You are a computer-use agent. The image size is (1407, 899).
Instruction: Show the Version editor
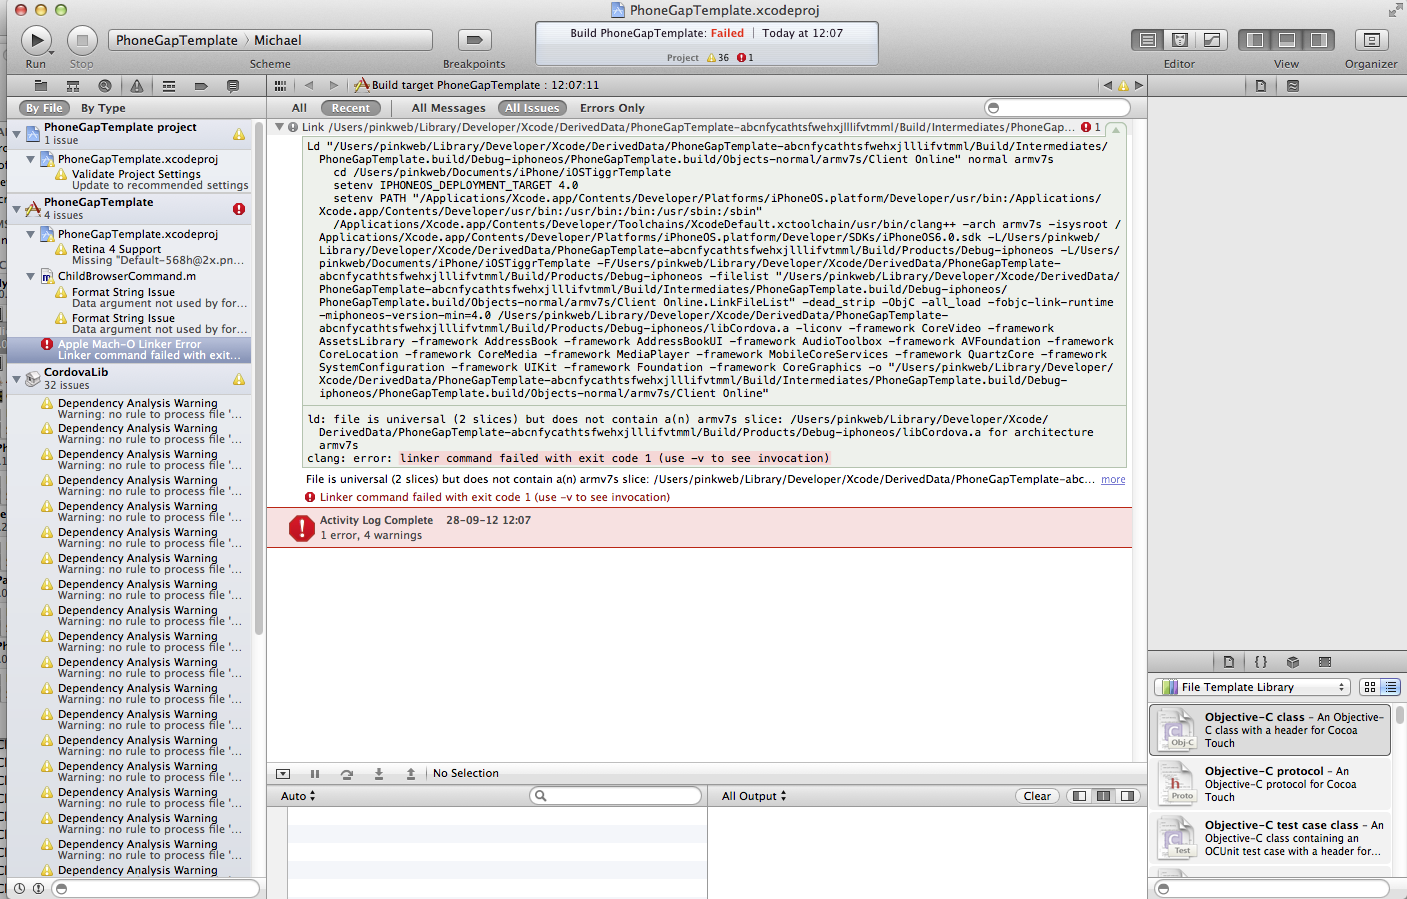1212,40
